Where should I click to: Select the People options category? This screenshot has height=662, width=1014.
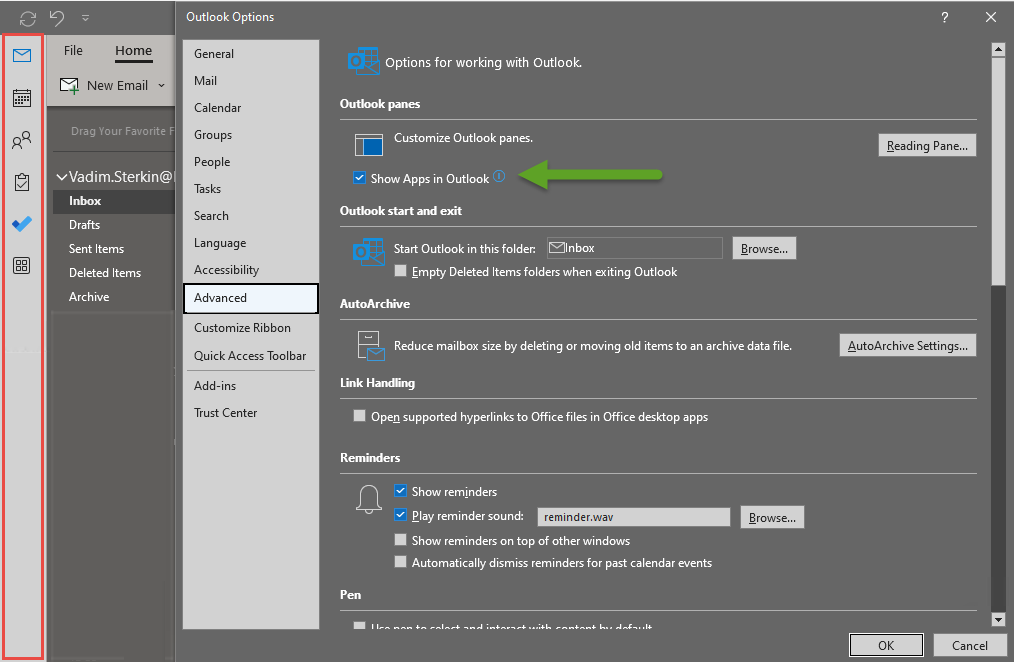251,162
